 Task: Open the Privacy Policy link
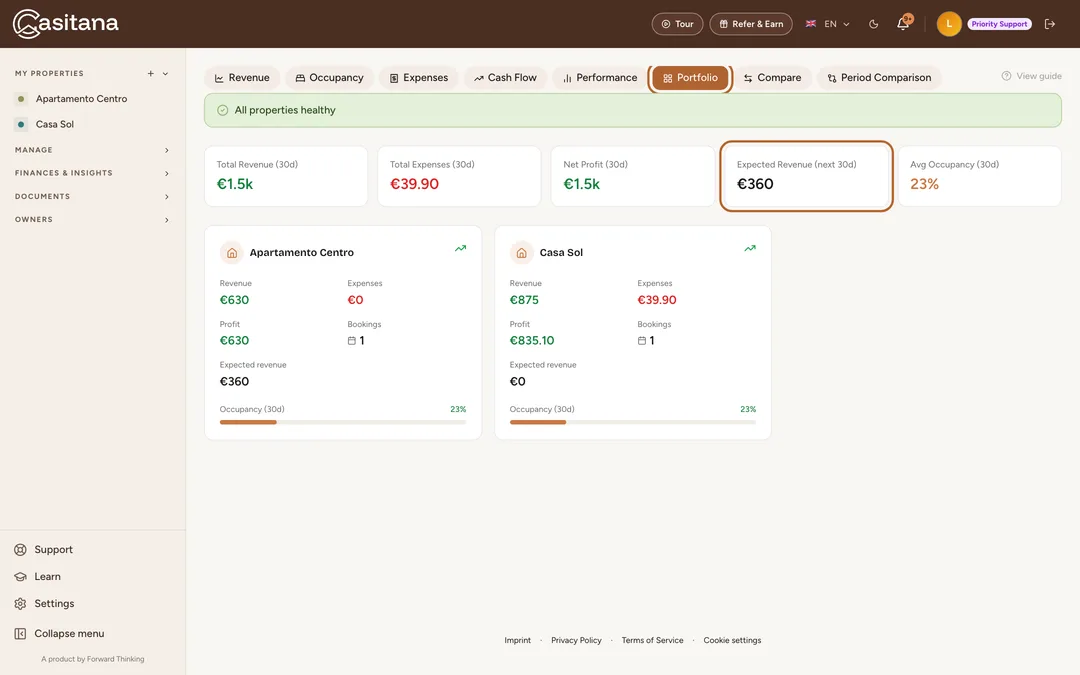click(x=576, y=641)
